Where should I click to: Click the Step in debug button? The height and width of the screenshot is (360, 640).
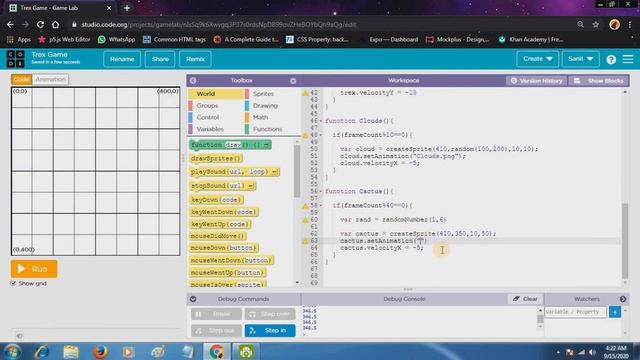point(270,331)
